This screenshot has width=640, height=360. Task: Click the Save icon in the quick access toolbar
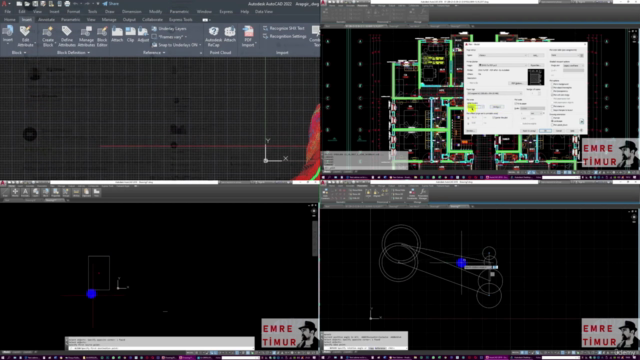pos(35,4)
